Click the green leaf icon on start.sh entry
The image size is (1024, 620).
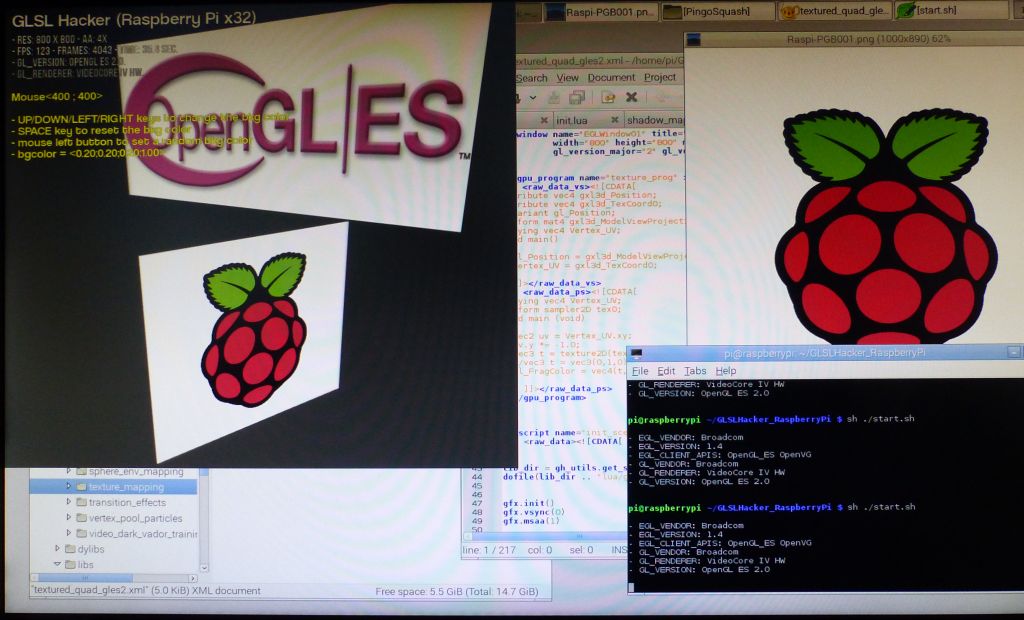point(906,10)
